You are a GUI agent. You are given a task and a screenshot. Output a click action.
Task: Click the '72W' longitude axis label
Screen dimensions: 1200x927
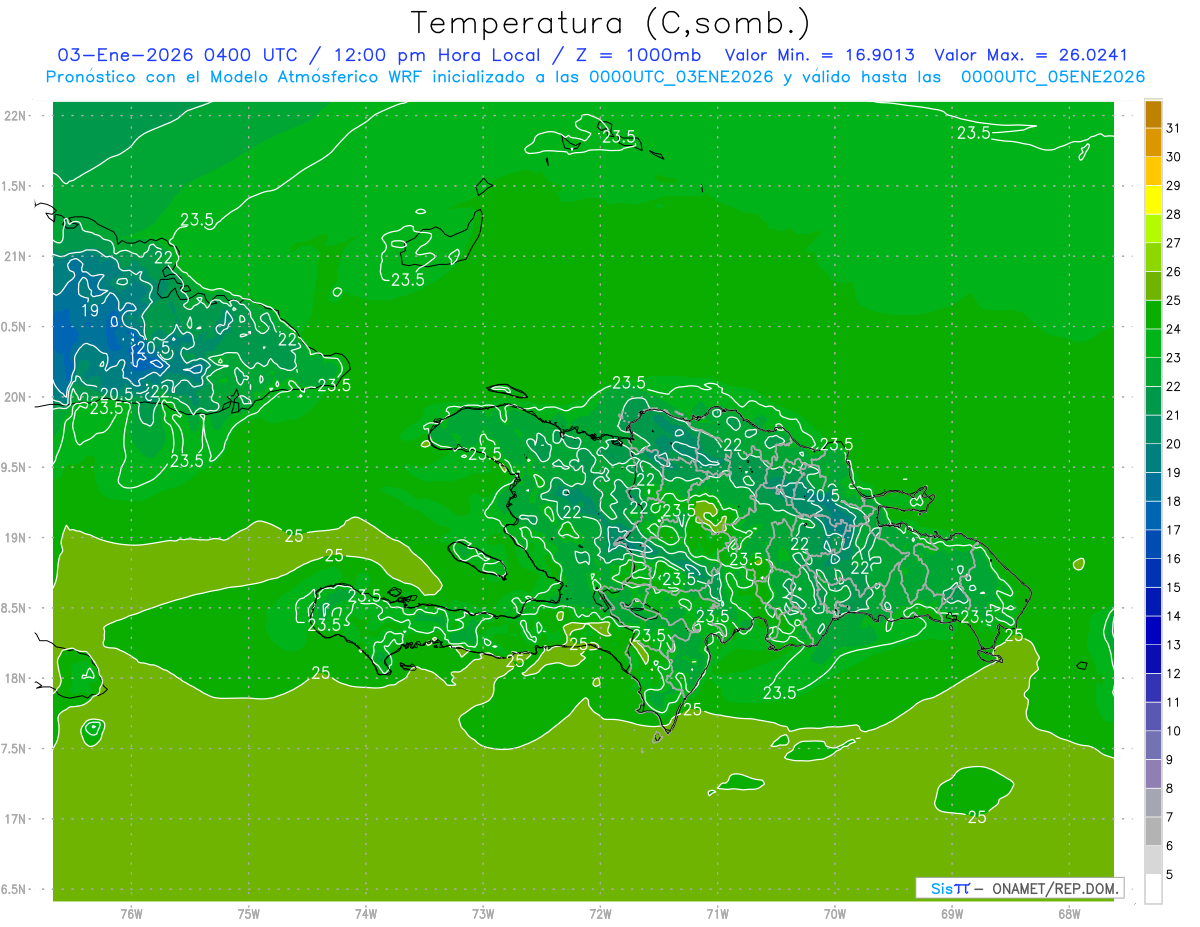point(600,913)
